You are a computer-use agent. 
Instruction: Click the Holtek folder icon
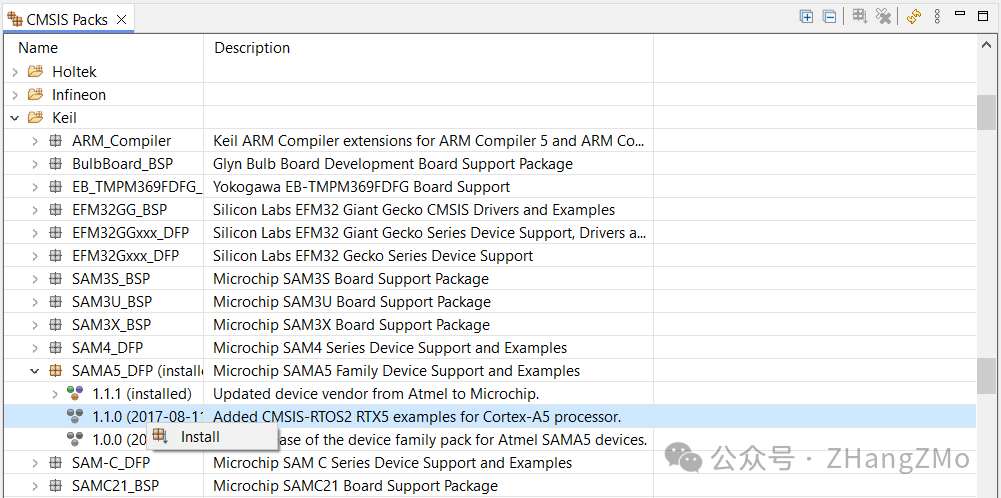36,72
